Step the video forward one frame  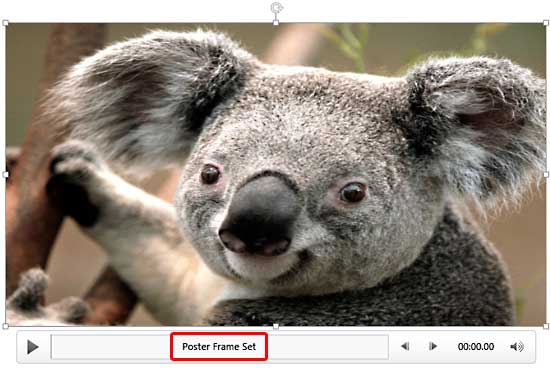click(433, 347)
